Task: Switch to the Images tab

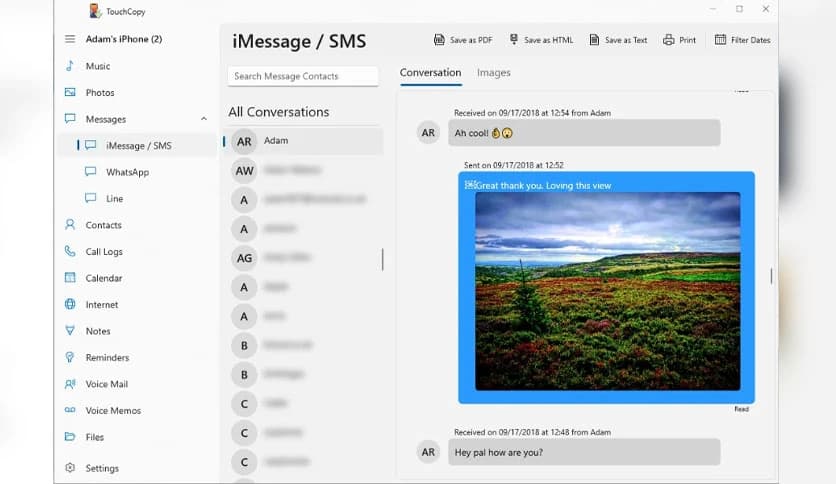Action: [x=494, y=73]
